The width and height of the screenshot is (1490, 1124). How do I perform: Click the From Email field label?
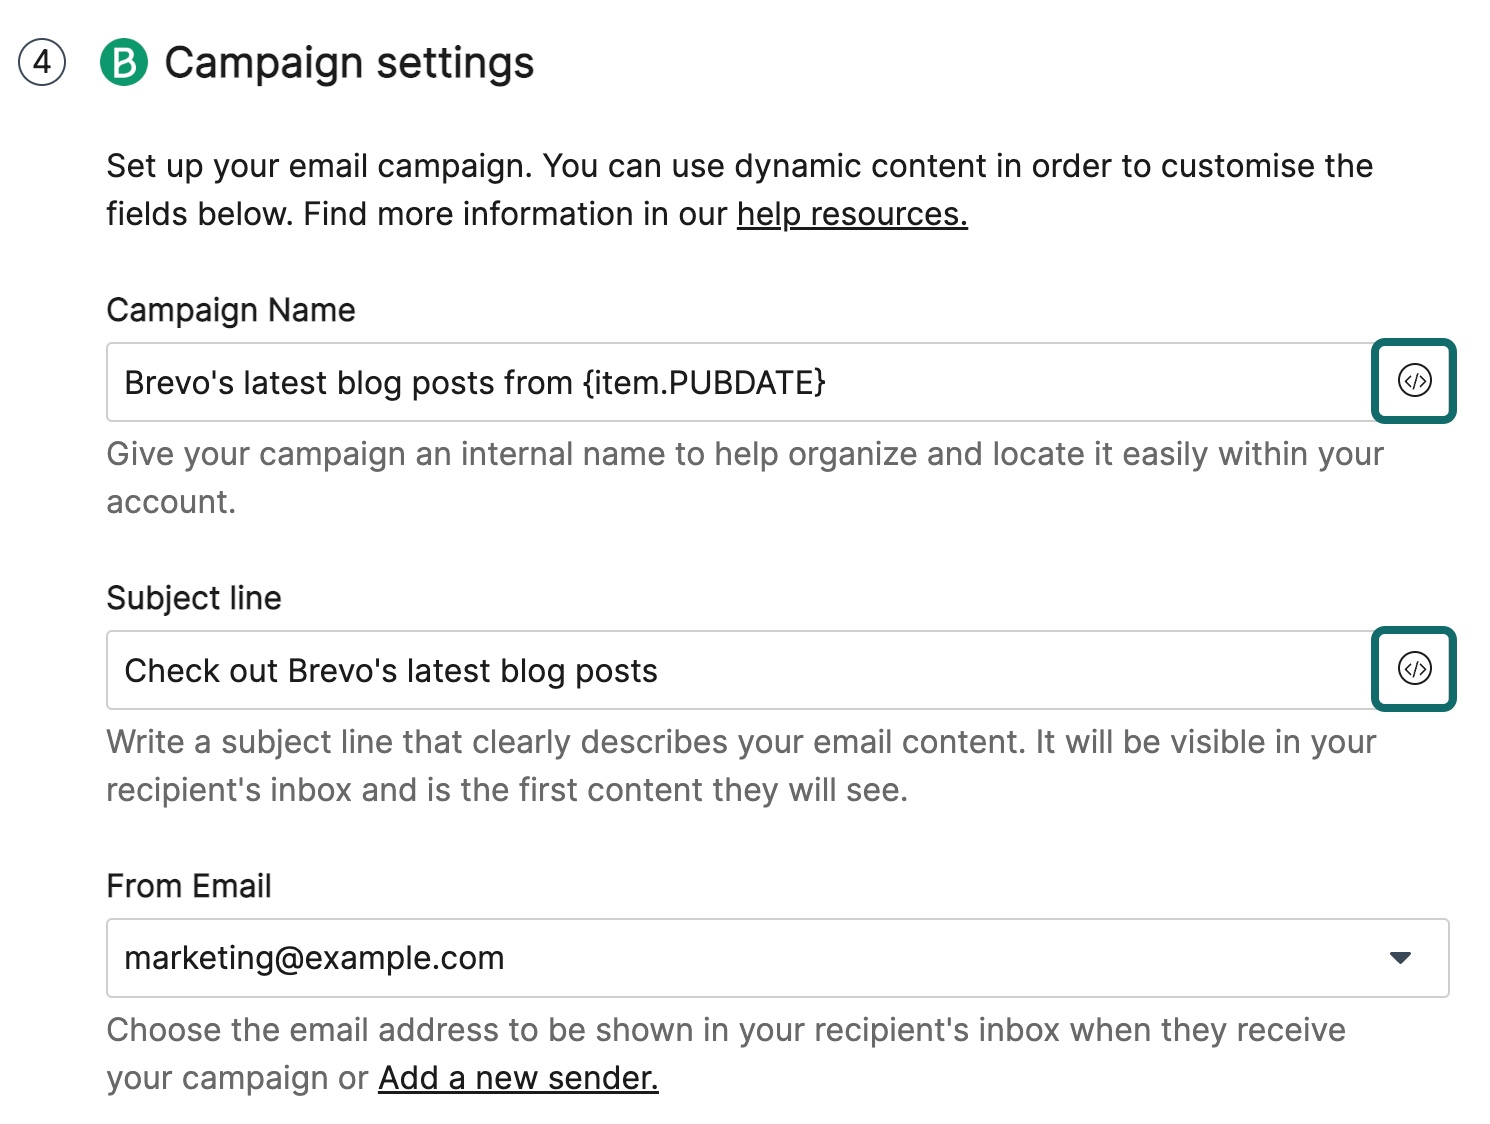tap(189, 886)
